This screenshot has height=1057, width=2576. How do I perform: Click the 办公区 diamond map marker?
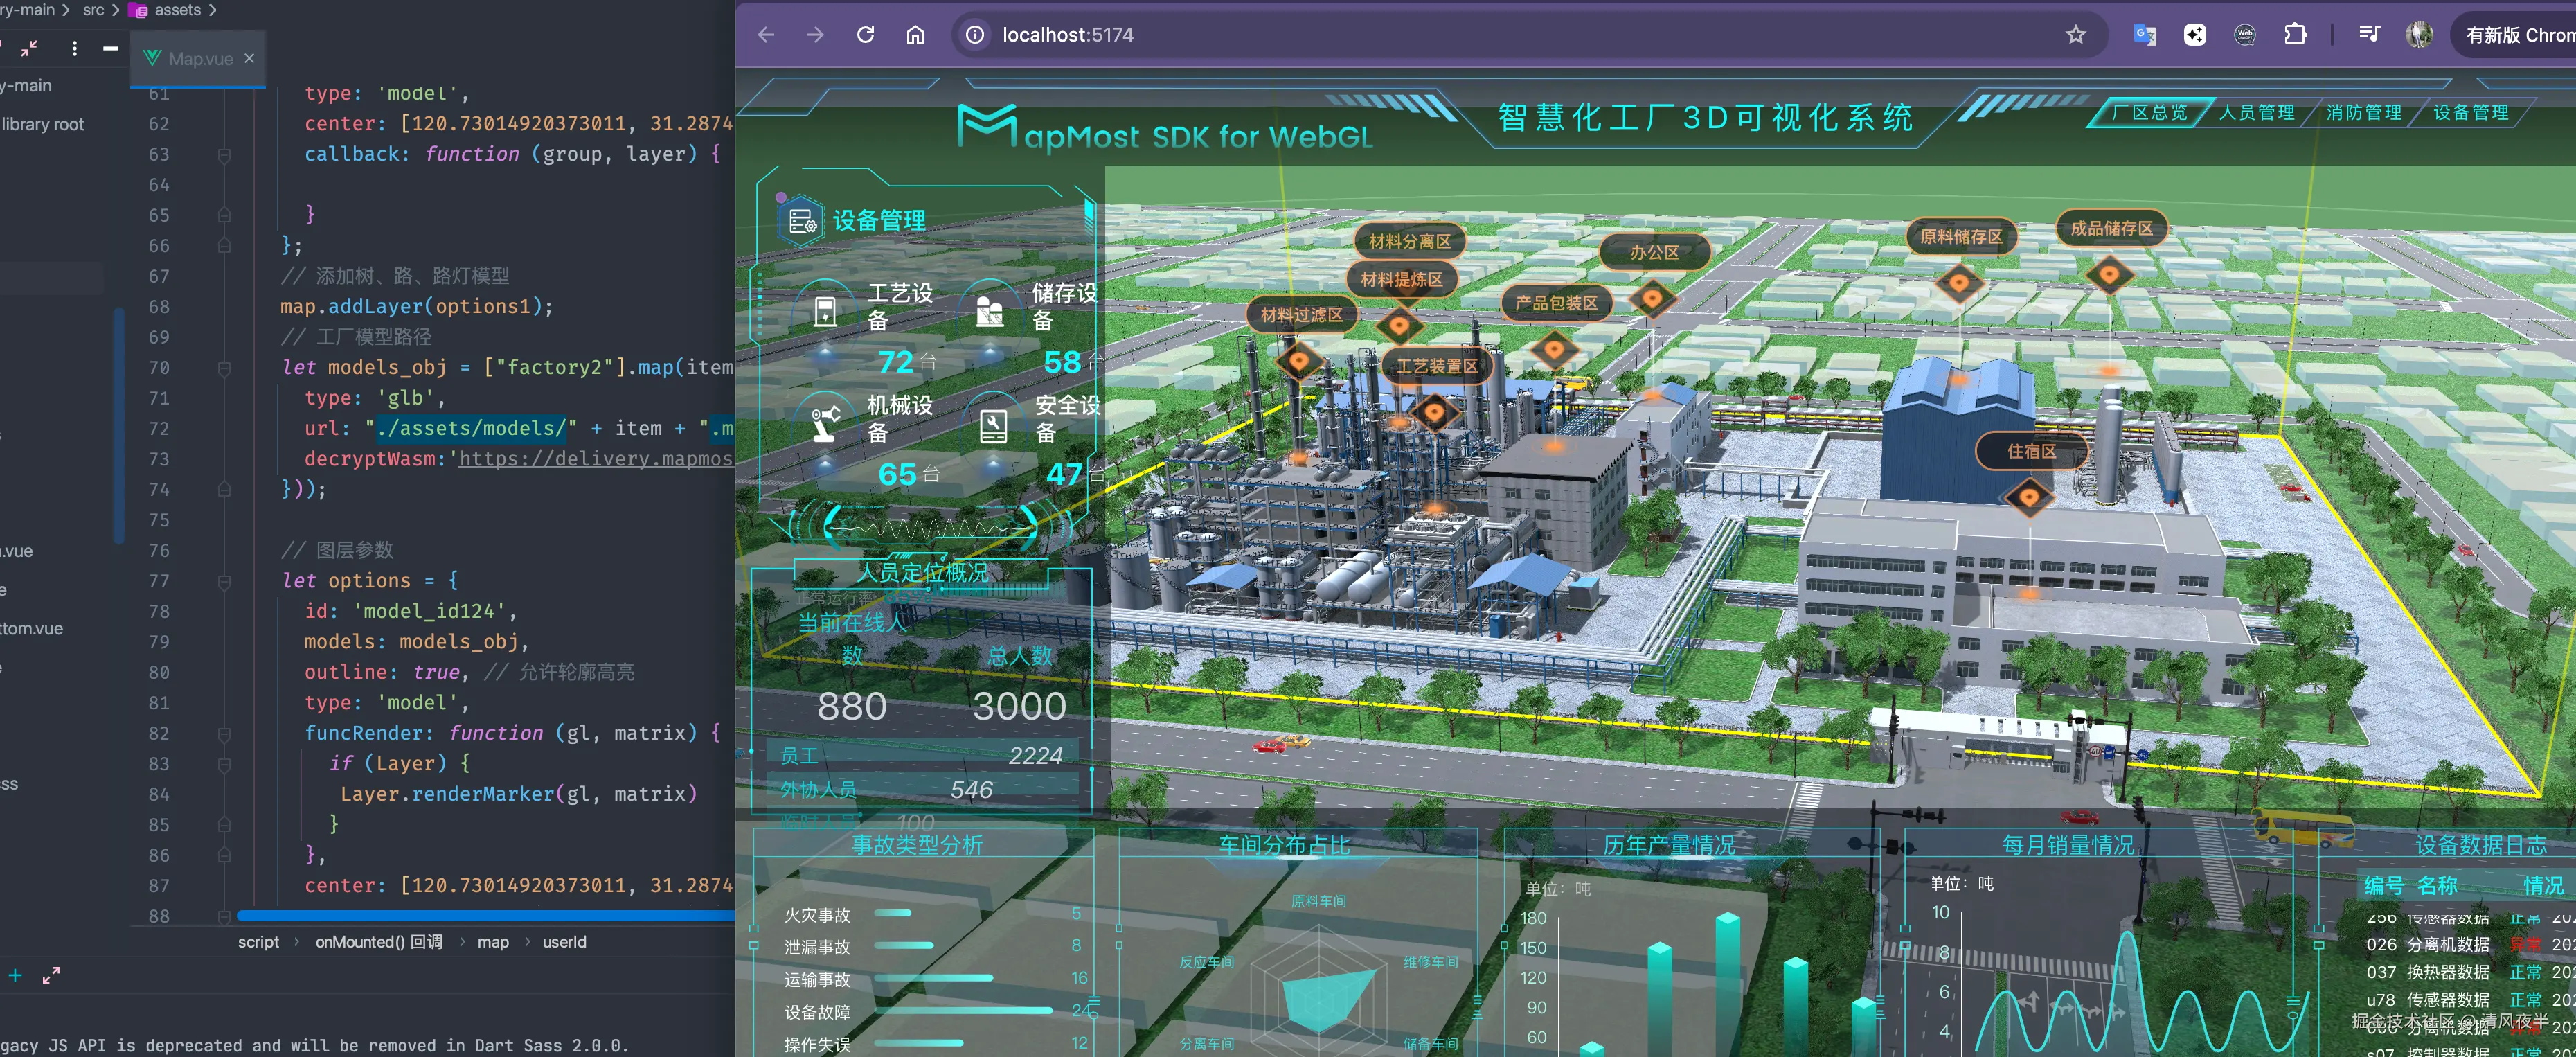(1652, 298)
